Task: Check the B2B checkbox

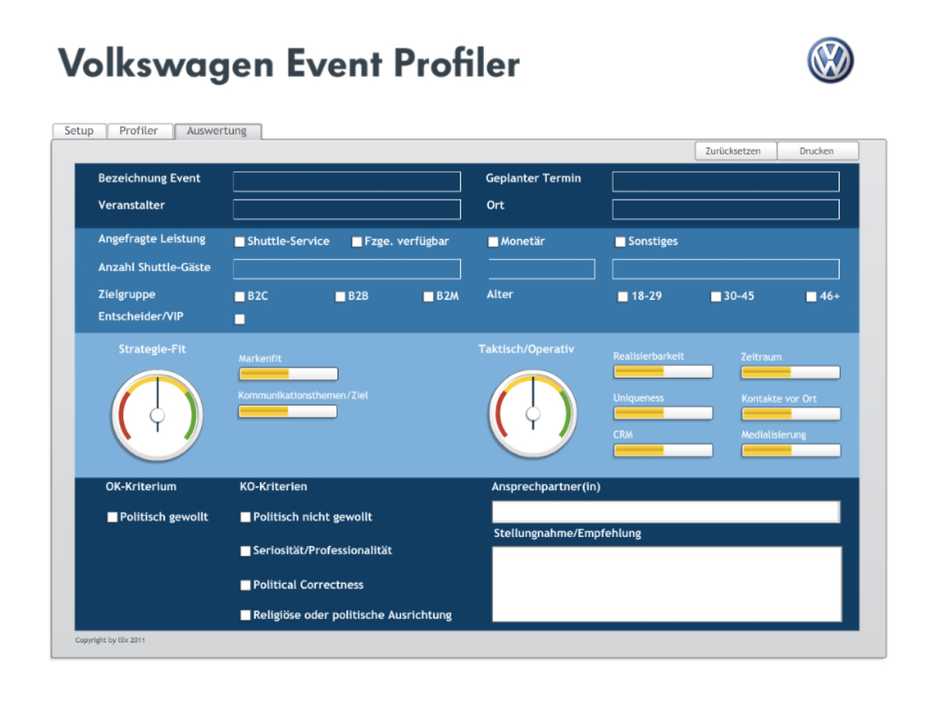Action: 340,296
